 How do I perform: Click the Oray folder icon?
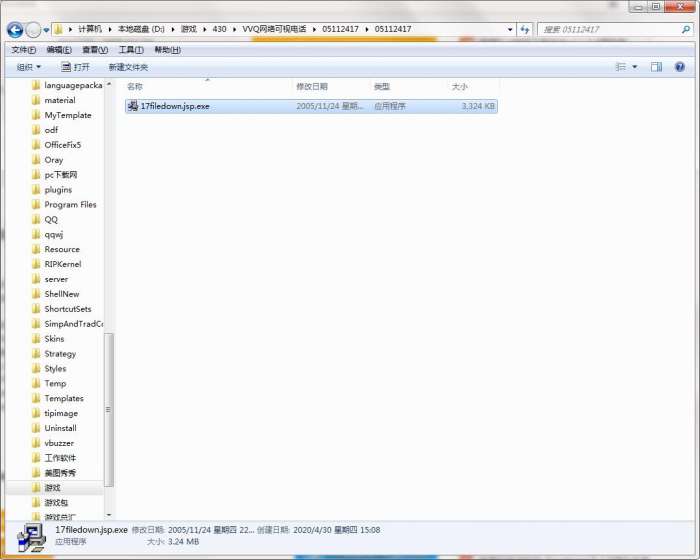pos(36,160)
